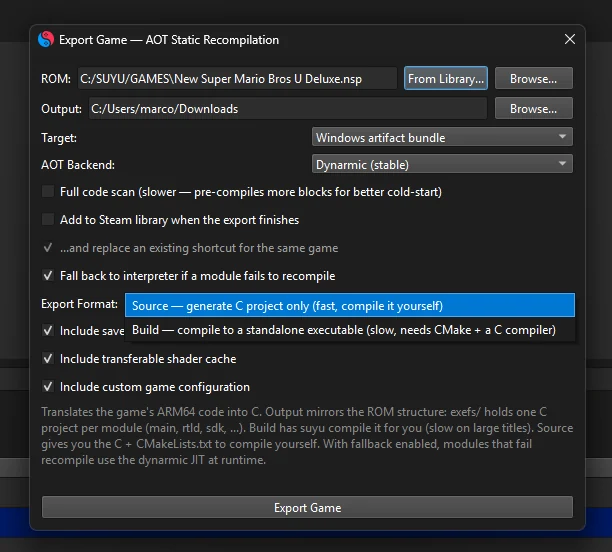612x552 pixels.
Task: Click the Output folder input field
Action: (x=288, y=109)
